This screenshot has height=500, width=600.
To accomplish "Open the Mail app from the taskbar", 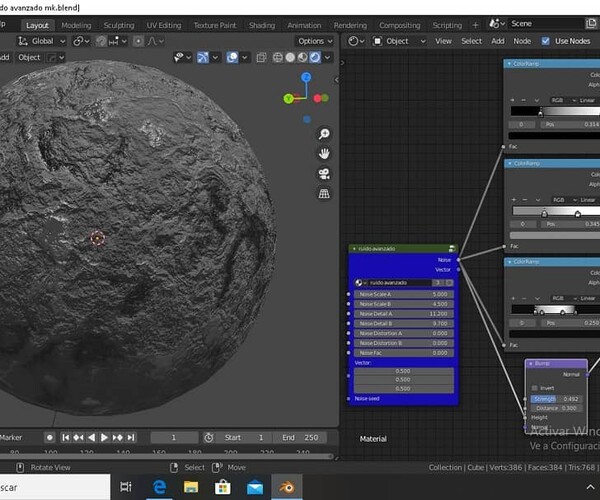I will click(x=255, y=488).
